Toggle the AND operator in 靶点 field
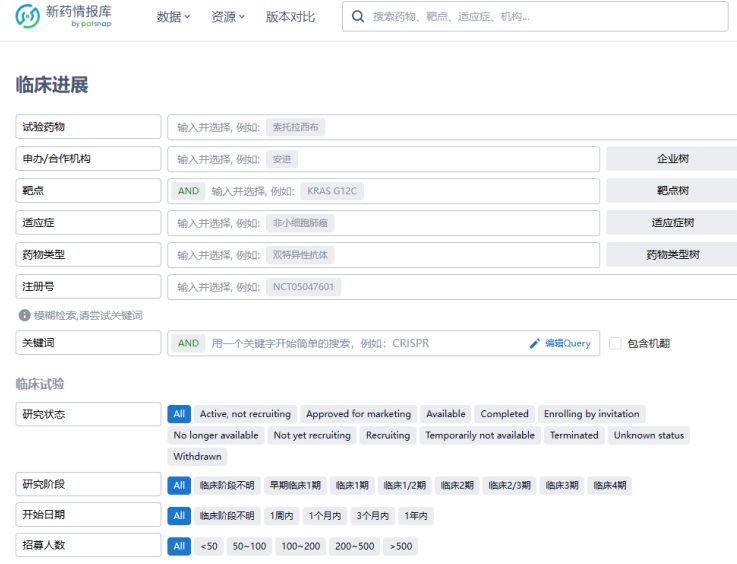The height and width of the screenshot is (564, 737). tap(188, 191)
